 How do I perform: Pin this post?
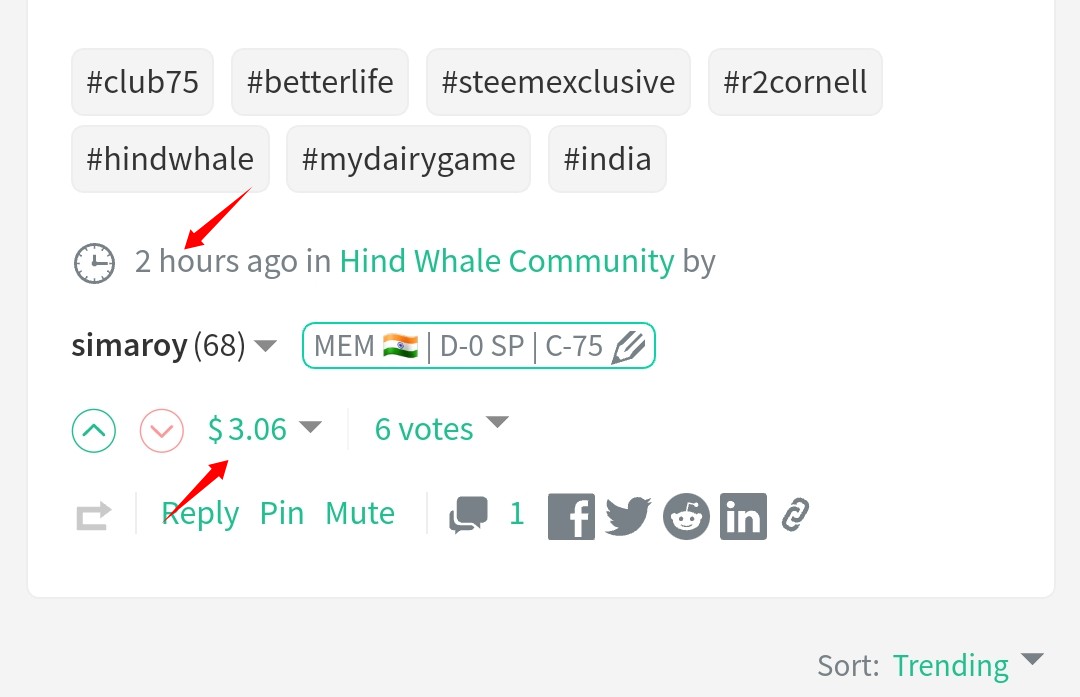pyautogui.click(x=282, y=513)
